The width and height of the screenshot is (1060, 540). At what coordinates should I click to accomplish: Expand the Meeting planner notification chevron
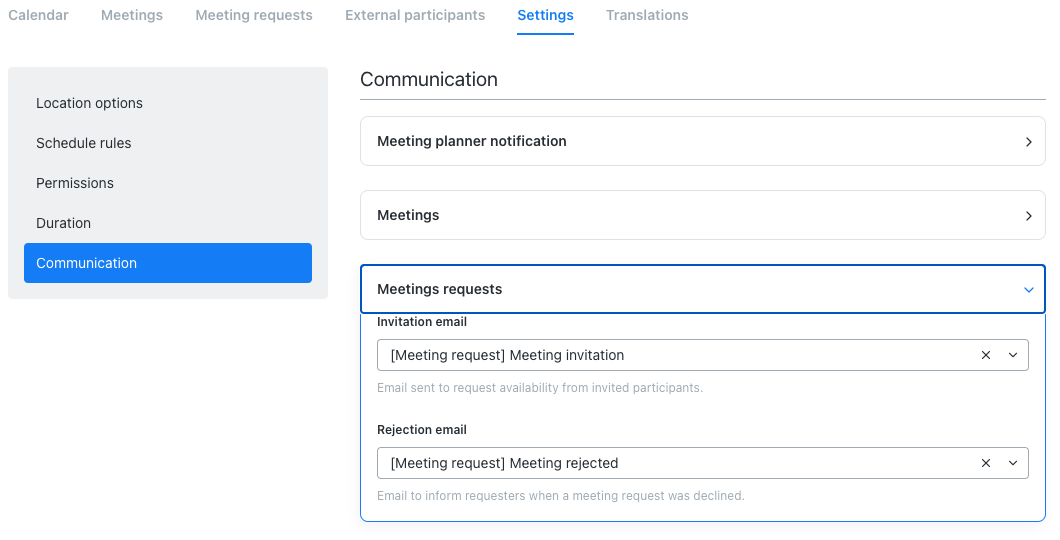click(x=1028, y=142)
